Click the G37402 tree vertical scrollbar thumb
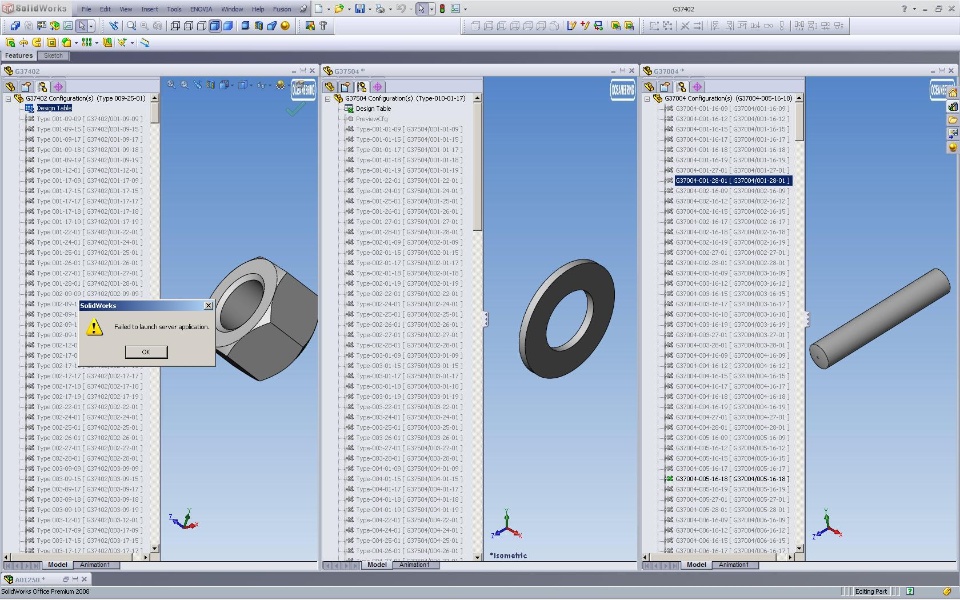 (x=154, y=113)
